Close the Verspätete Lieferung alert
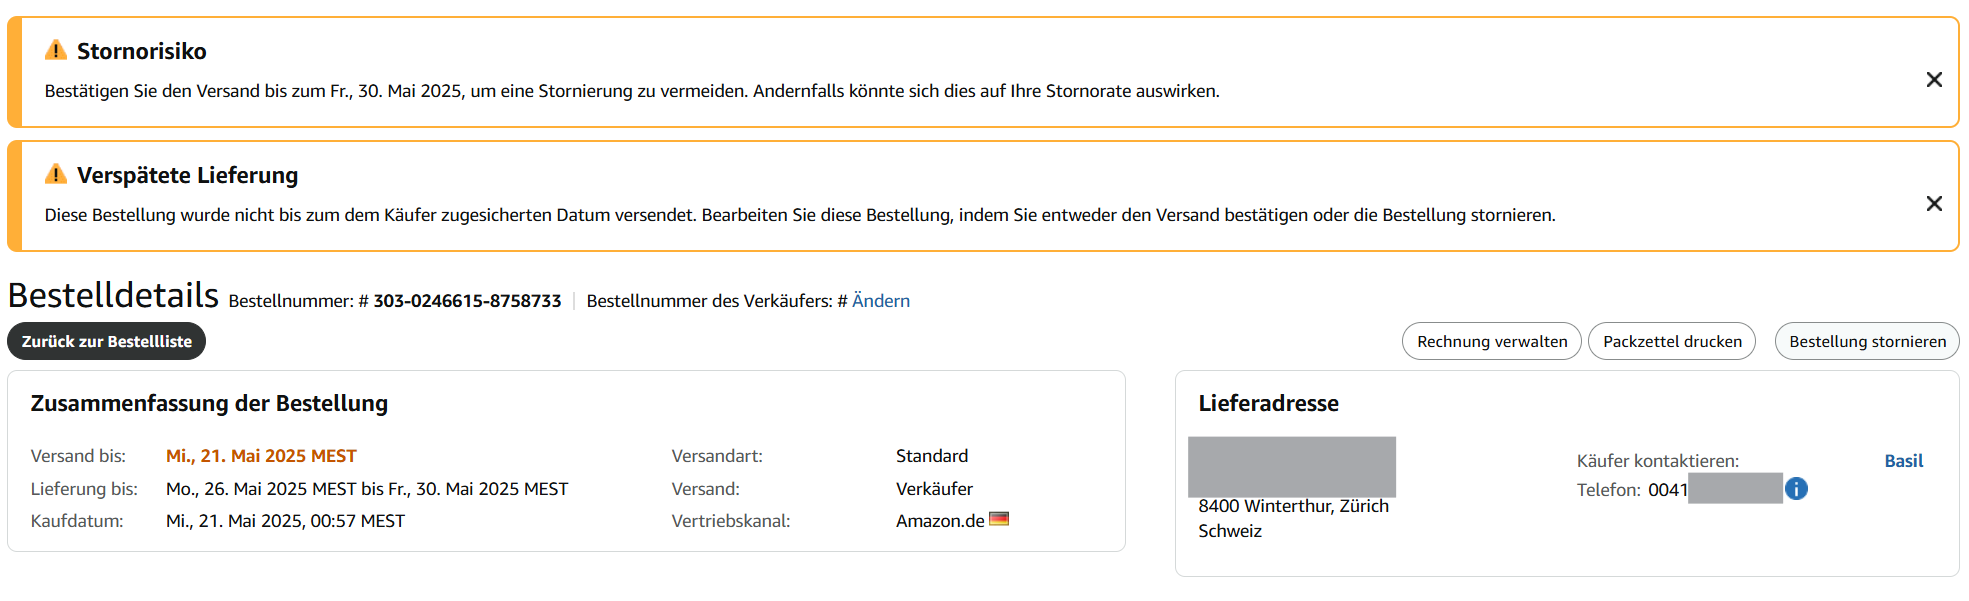 click(x=1934, y=204)
